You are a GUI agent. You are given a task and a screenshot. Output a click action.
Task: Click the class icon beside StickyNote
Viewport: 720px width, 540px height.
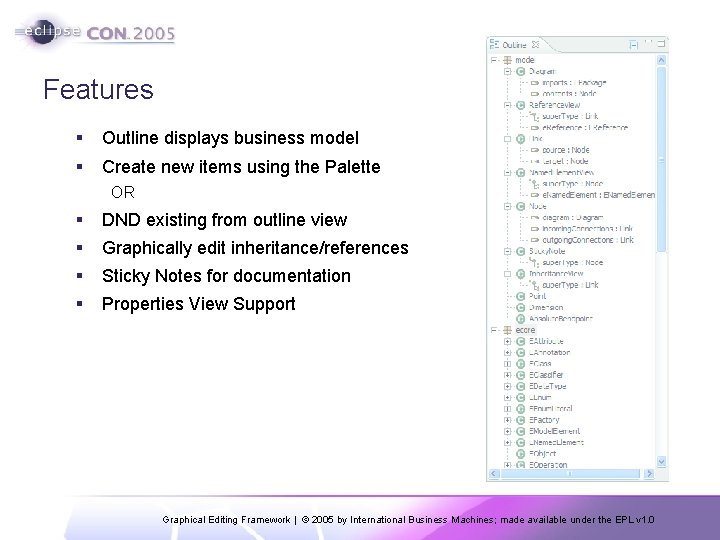point(520,251)
